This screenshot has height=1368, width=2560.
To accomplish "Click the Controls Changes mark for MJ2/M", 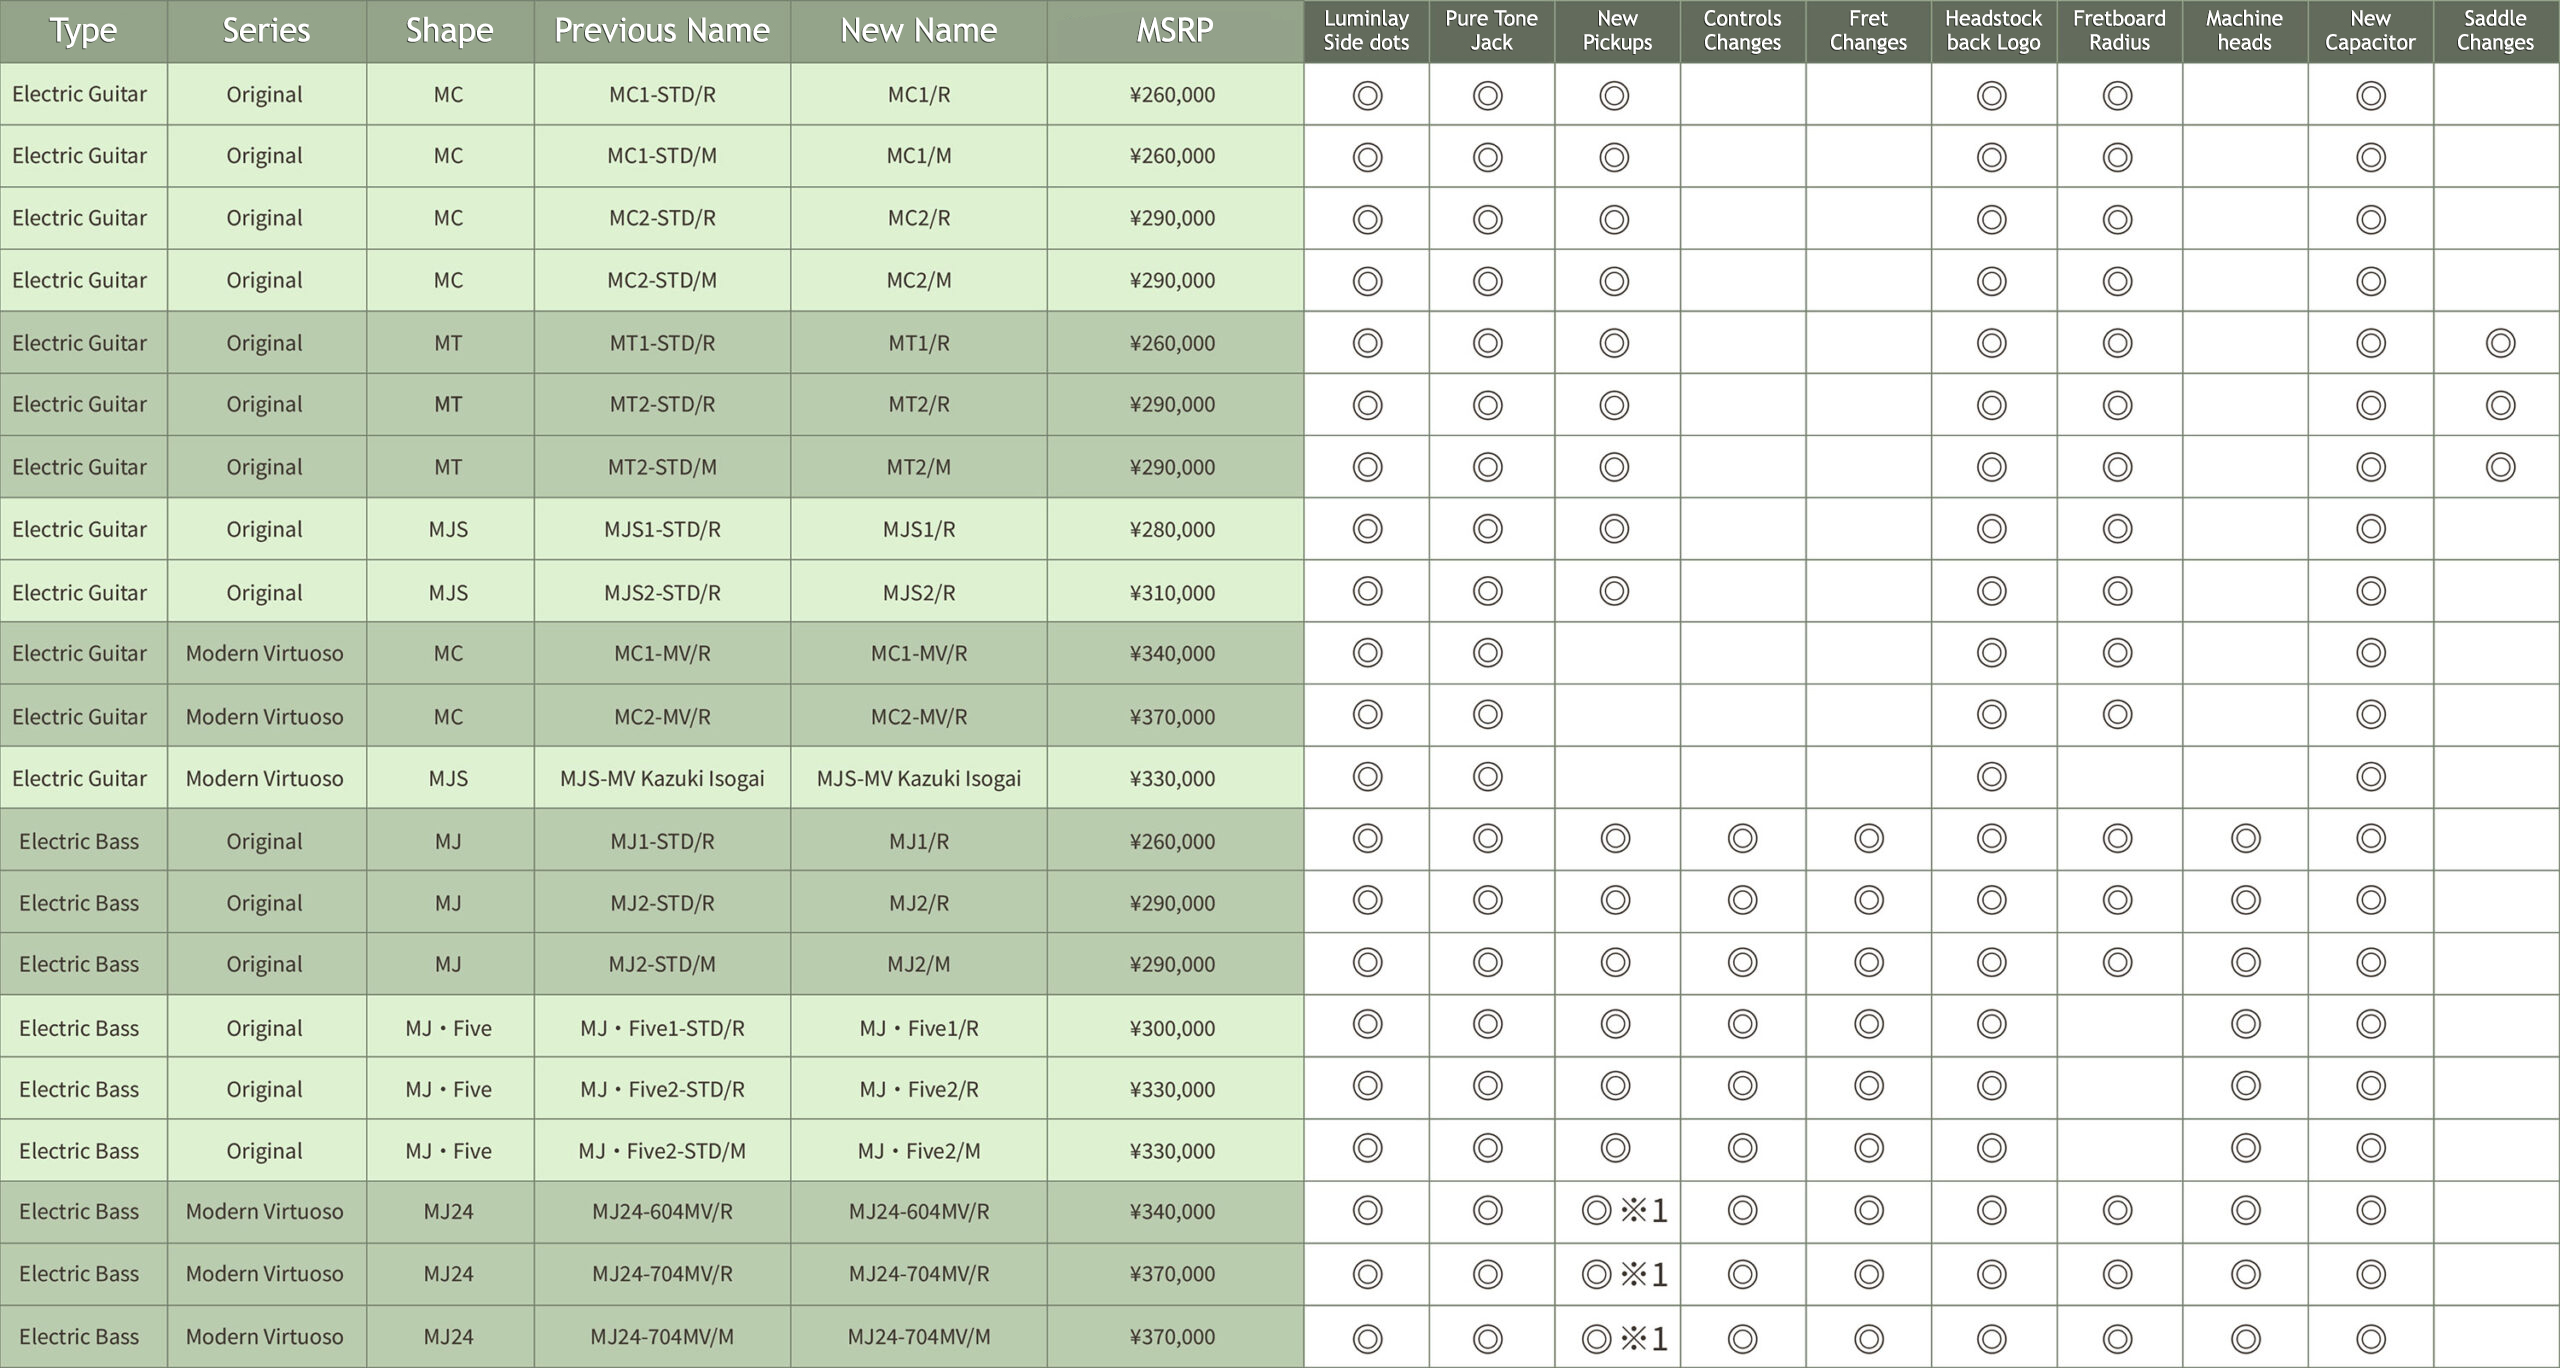I will tap(1742, 963).
